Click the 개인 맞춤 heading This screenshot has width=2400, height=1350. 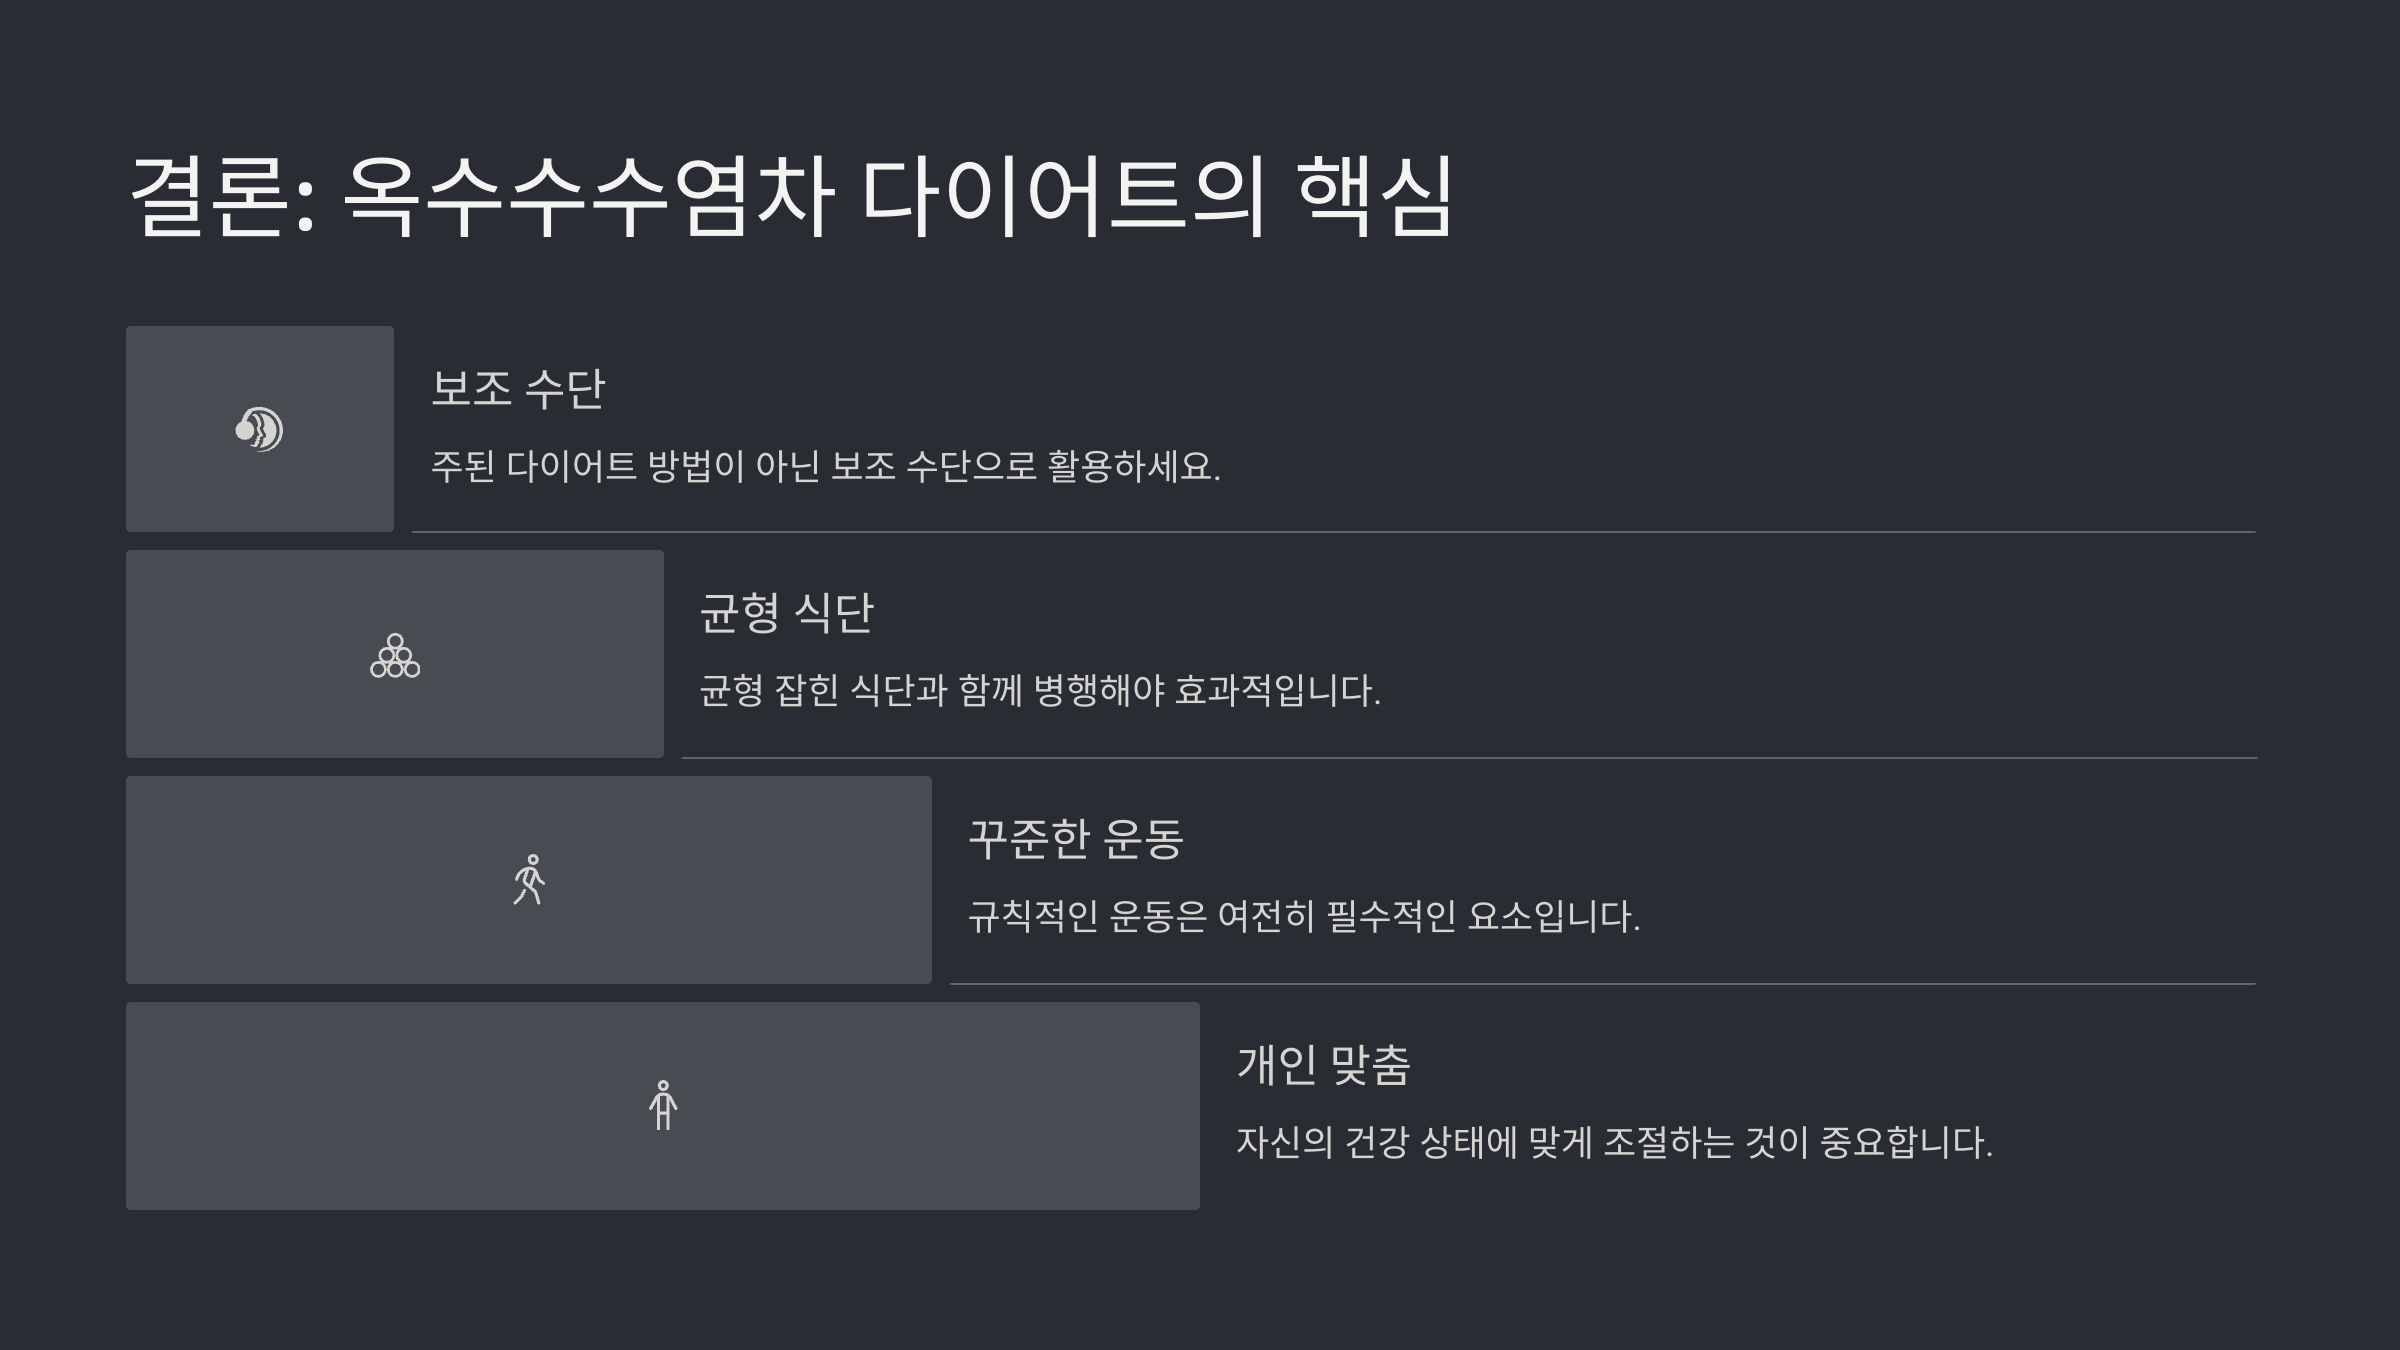point(1324,1064)
